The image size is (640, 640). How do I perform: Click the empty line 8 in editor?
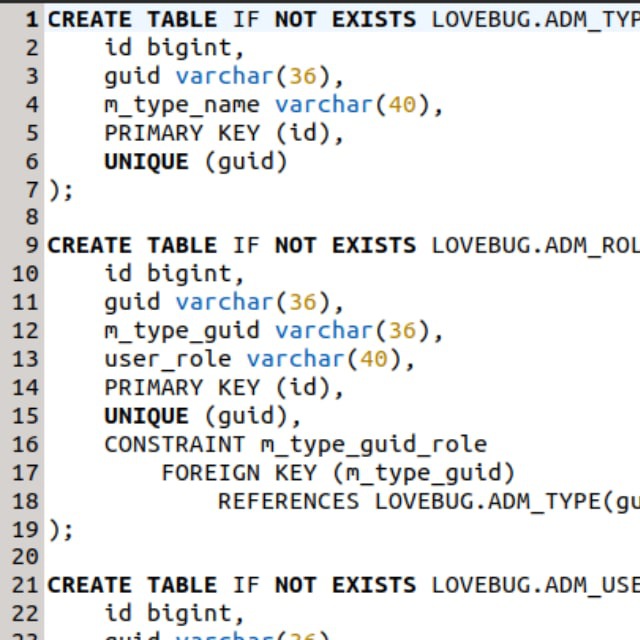click(342, 217)
